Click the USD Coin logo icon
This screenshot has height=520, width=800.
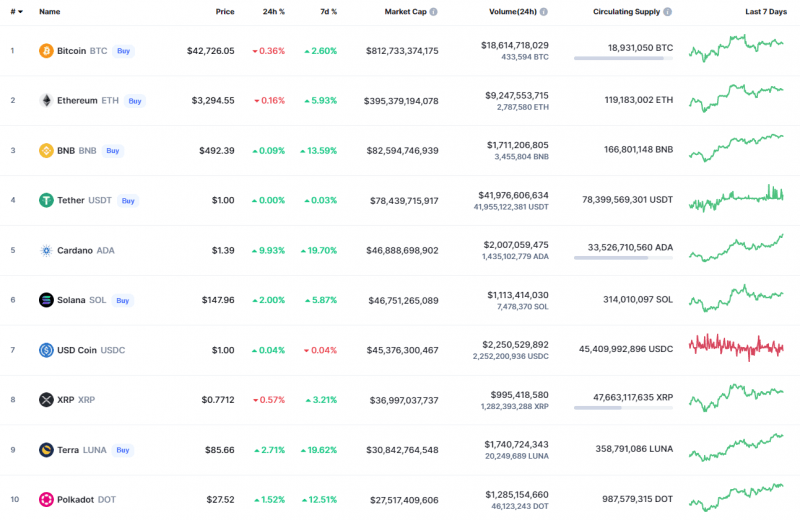(46, 350)
